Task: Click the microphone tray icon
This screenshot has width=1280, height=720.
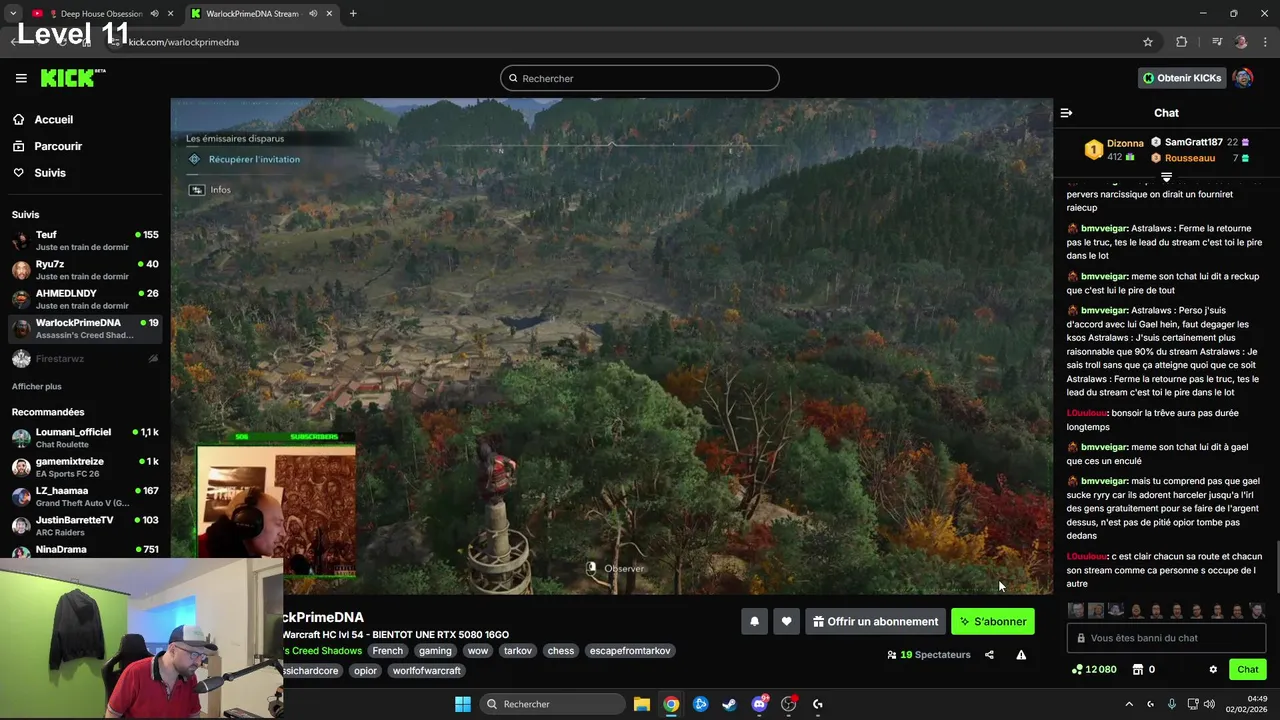Action: tap(1172, 704)
